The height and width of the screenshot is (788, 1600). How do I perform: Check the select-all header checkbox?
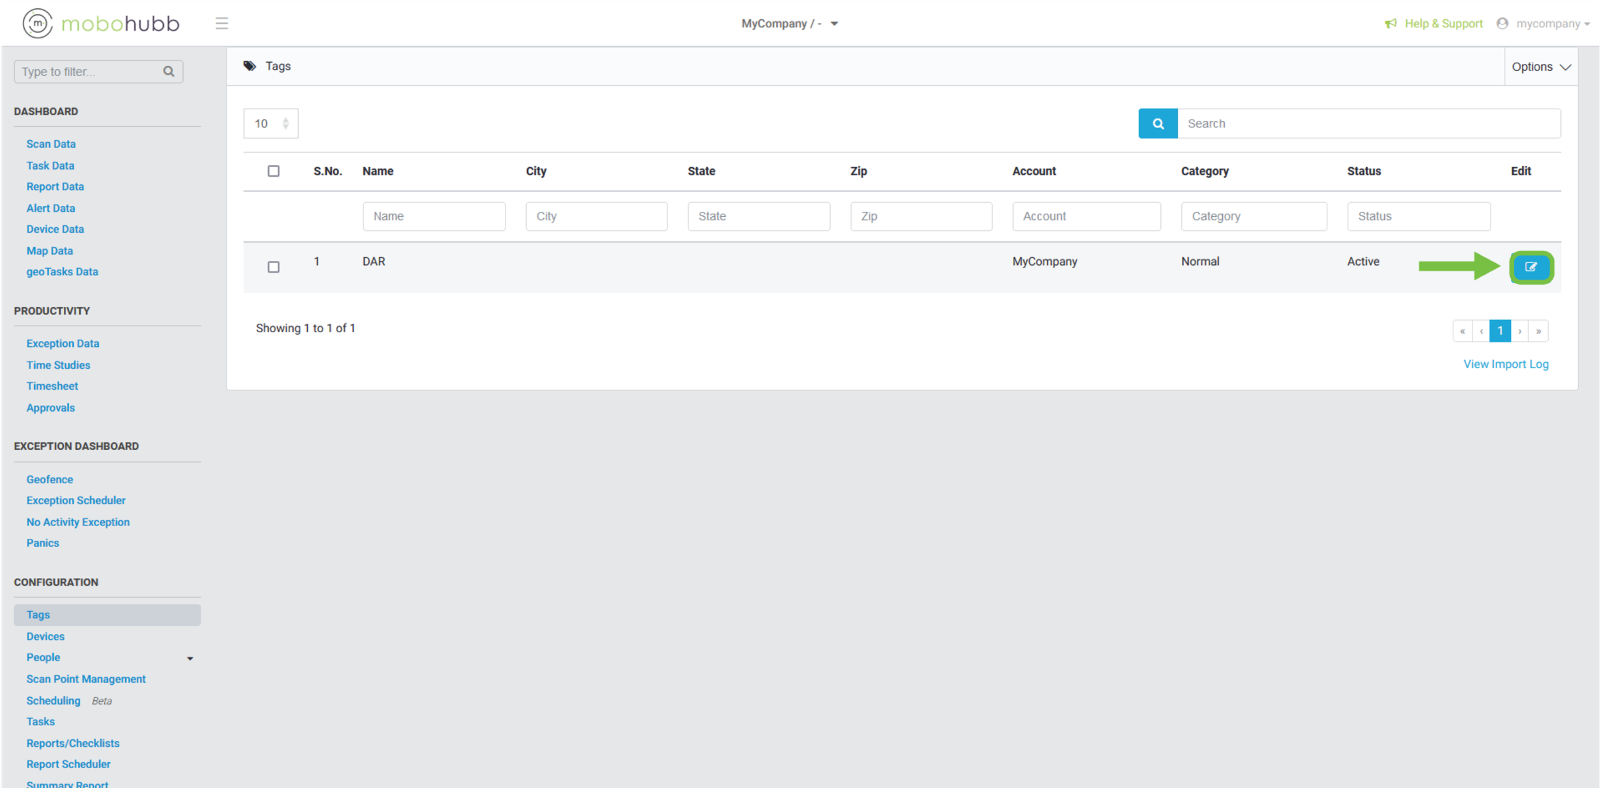[274, 171]
